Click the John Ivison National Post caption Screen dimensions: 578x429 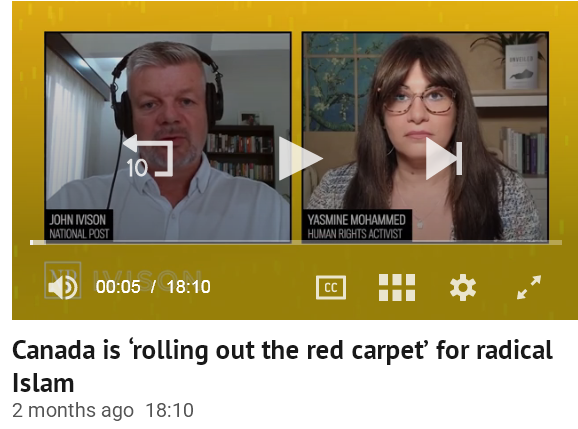(x=79, y=226)
